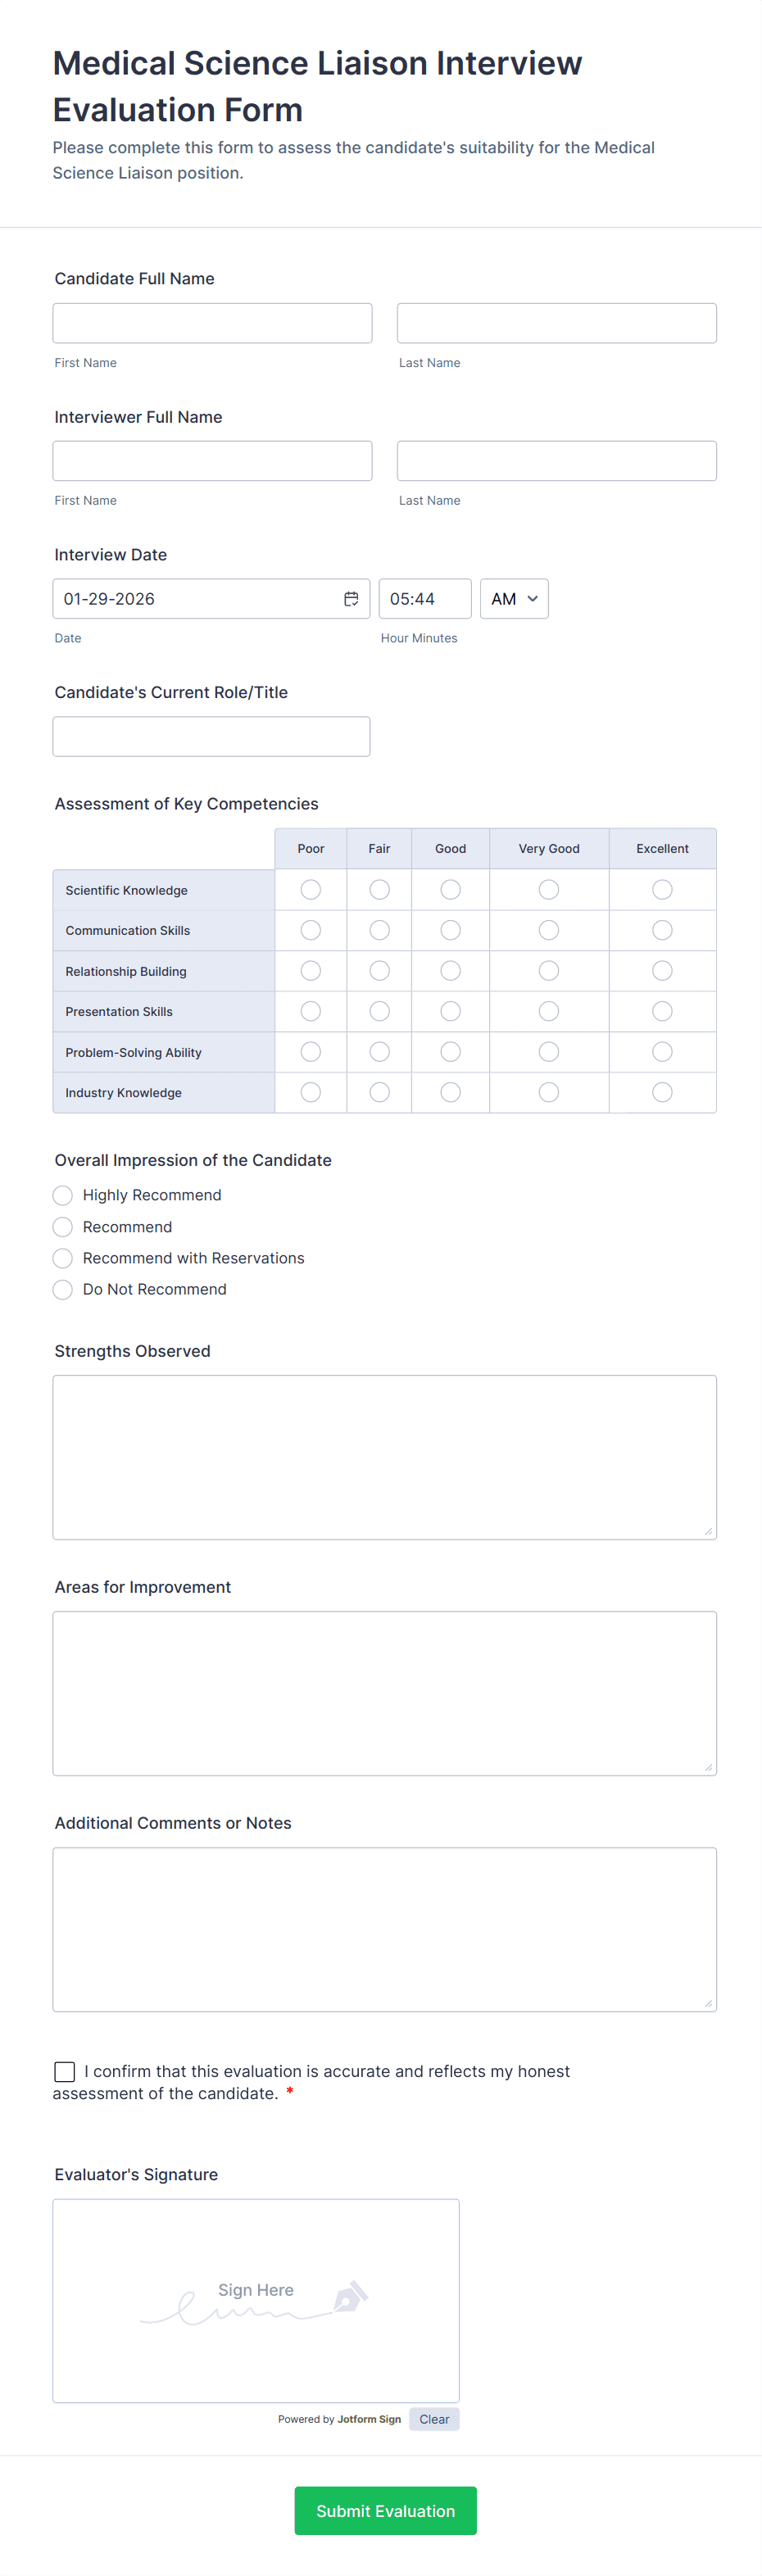Click the candidate First Name field
This screenshot has width=762, height=2576.
pos(212,323)
